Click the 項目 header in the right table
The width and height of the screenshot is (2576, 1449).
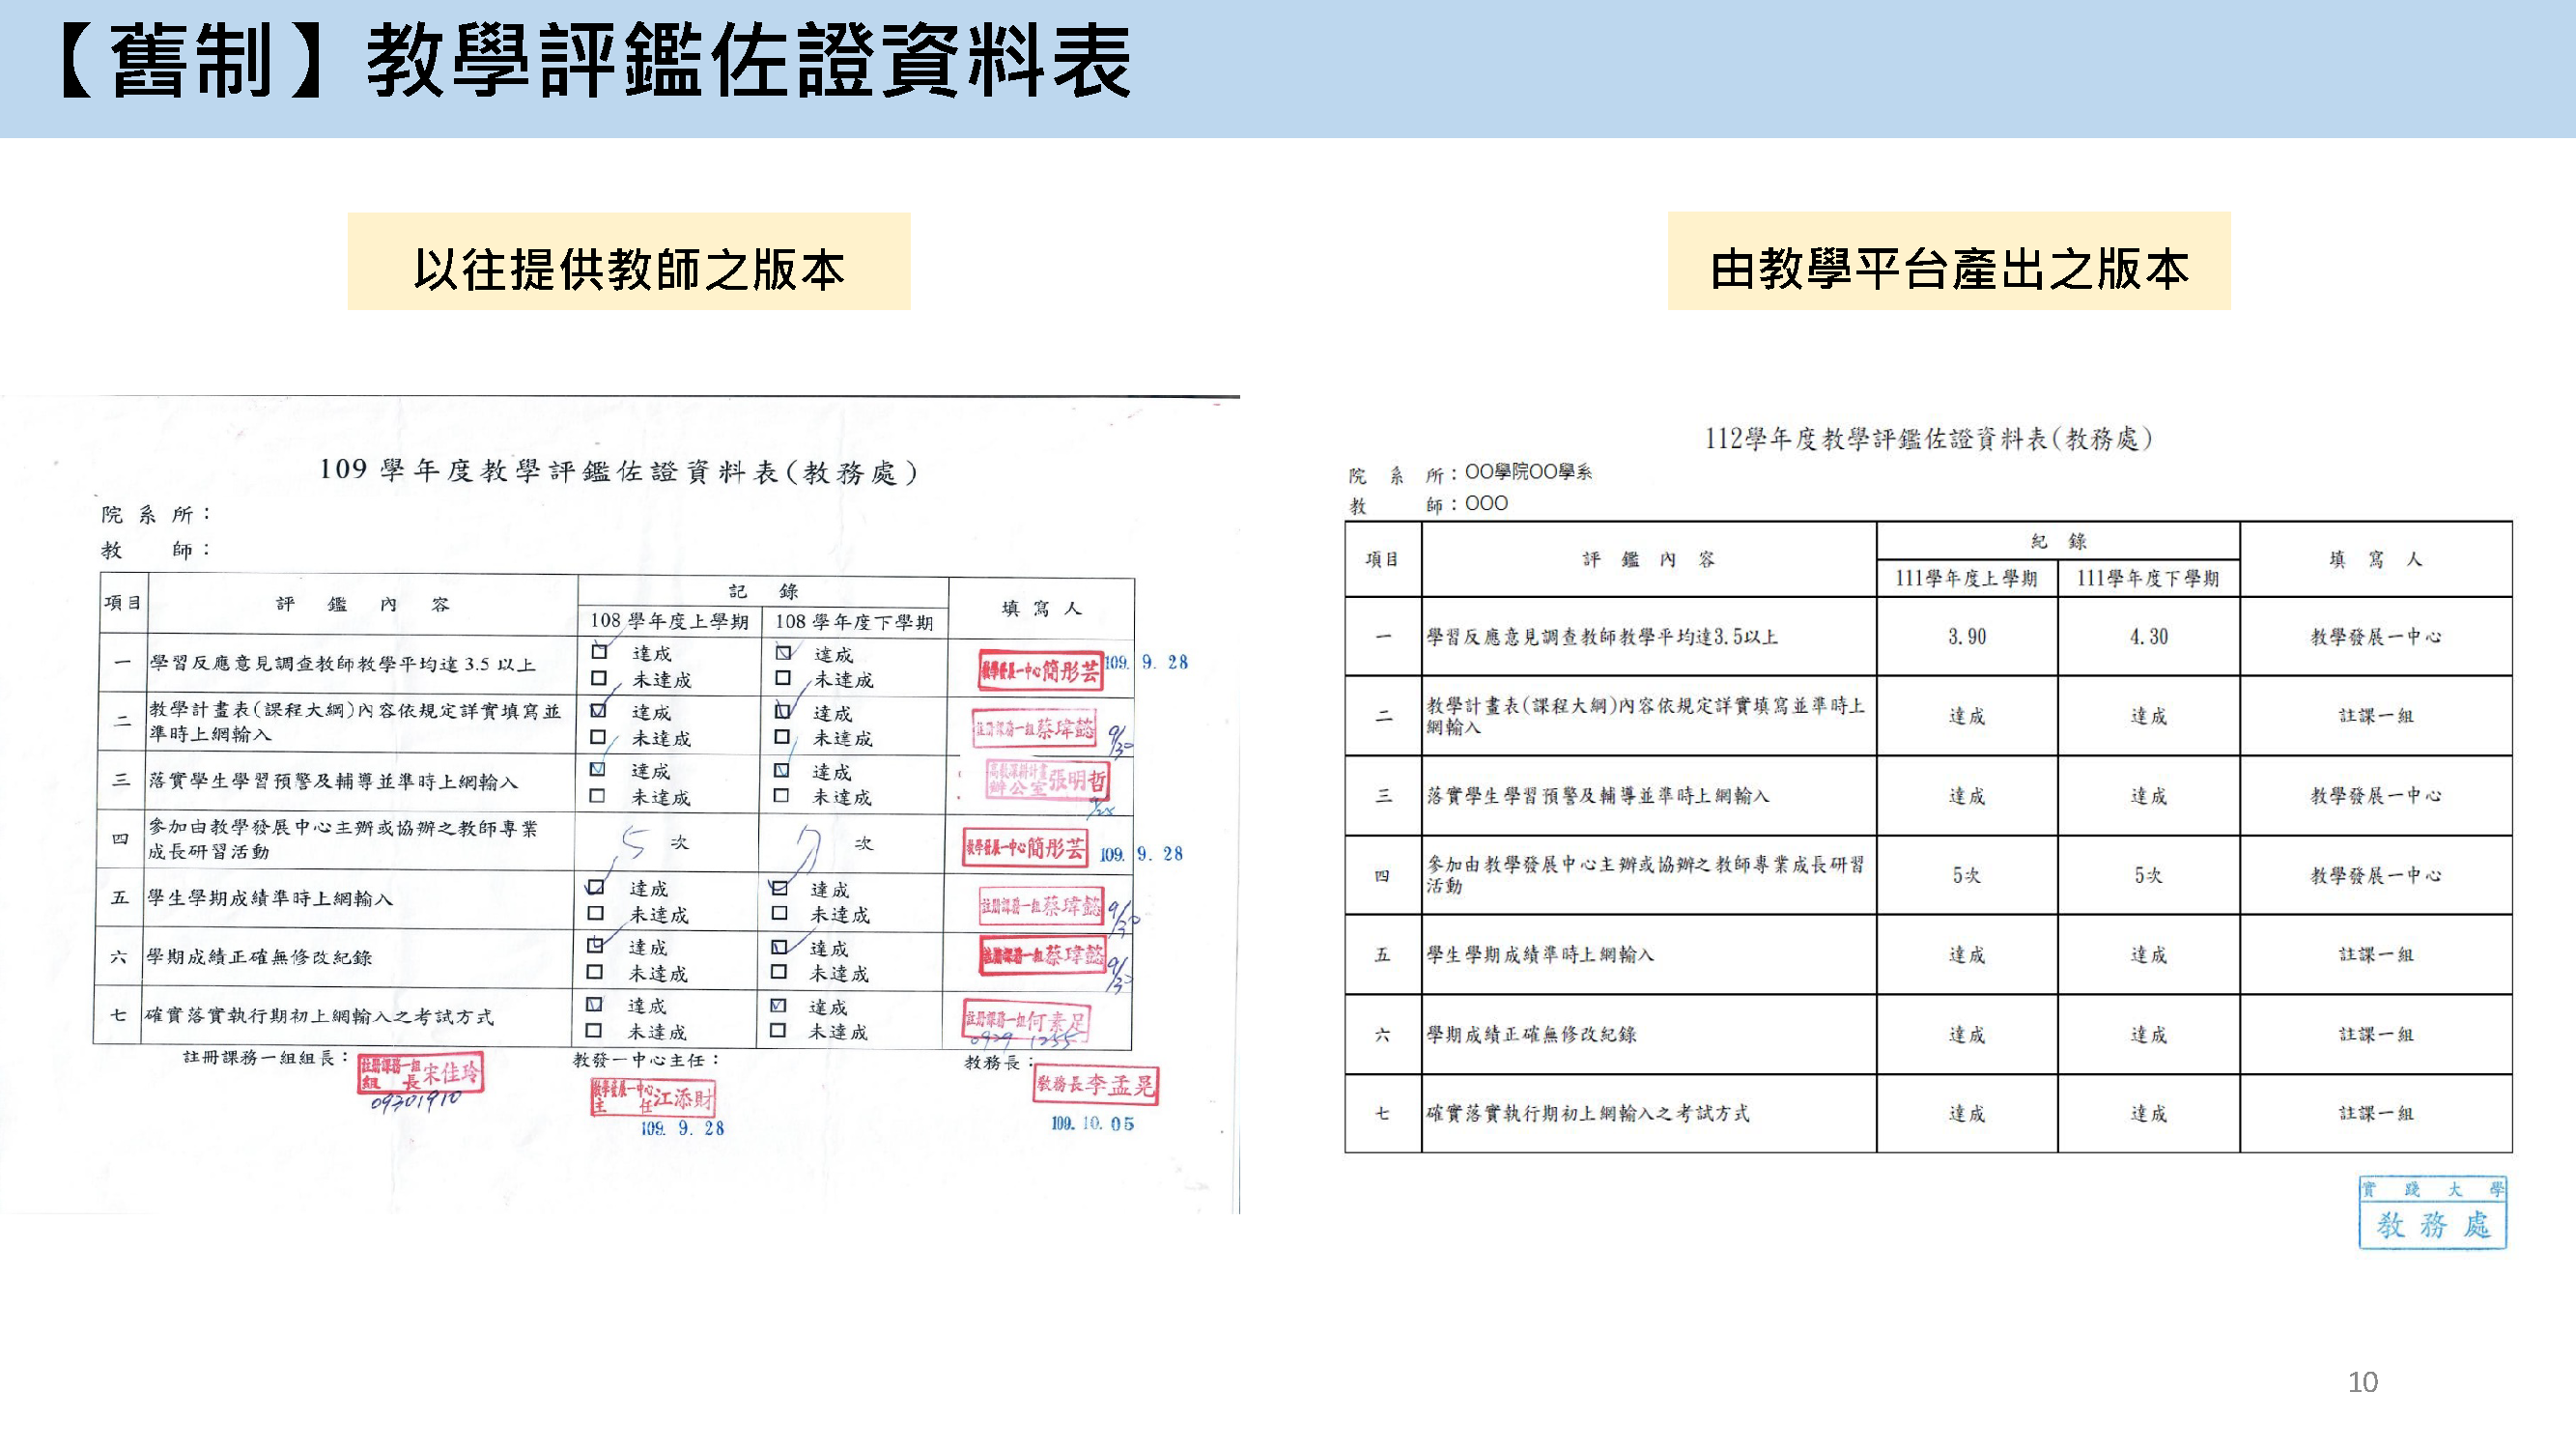[x=1382, y=559]
